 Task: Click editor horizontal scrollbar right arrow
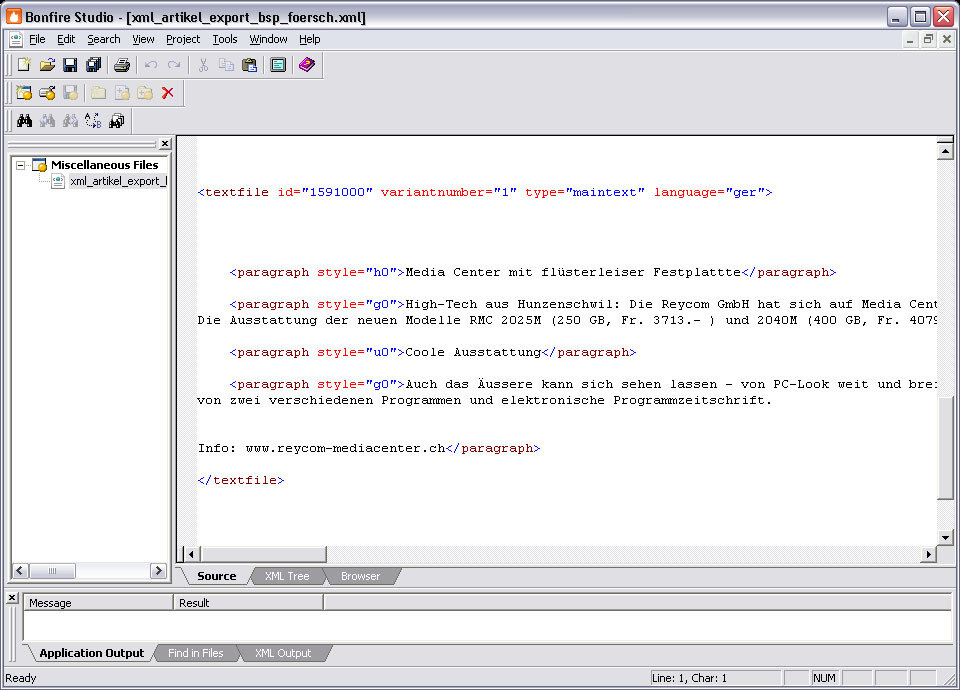(929, 555)
